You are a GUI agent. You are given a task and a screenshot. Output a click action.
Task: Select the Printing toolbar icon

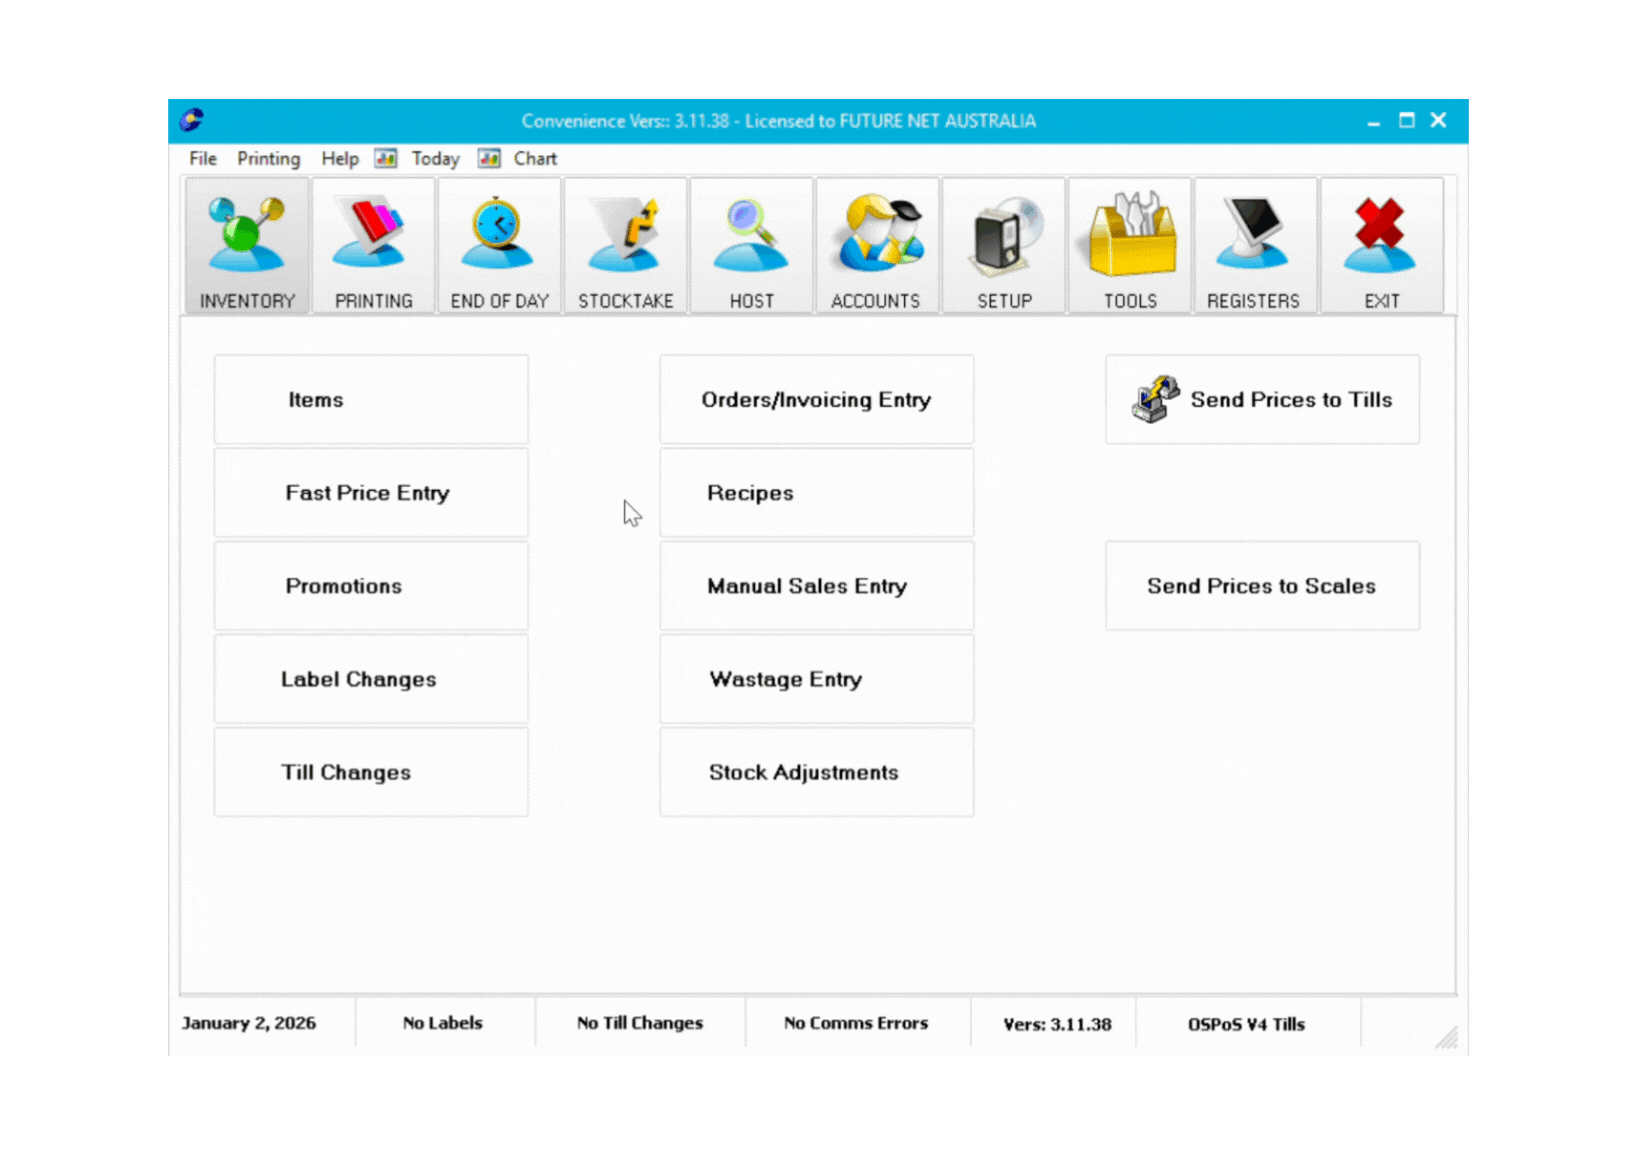click(373, 245)
